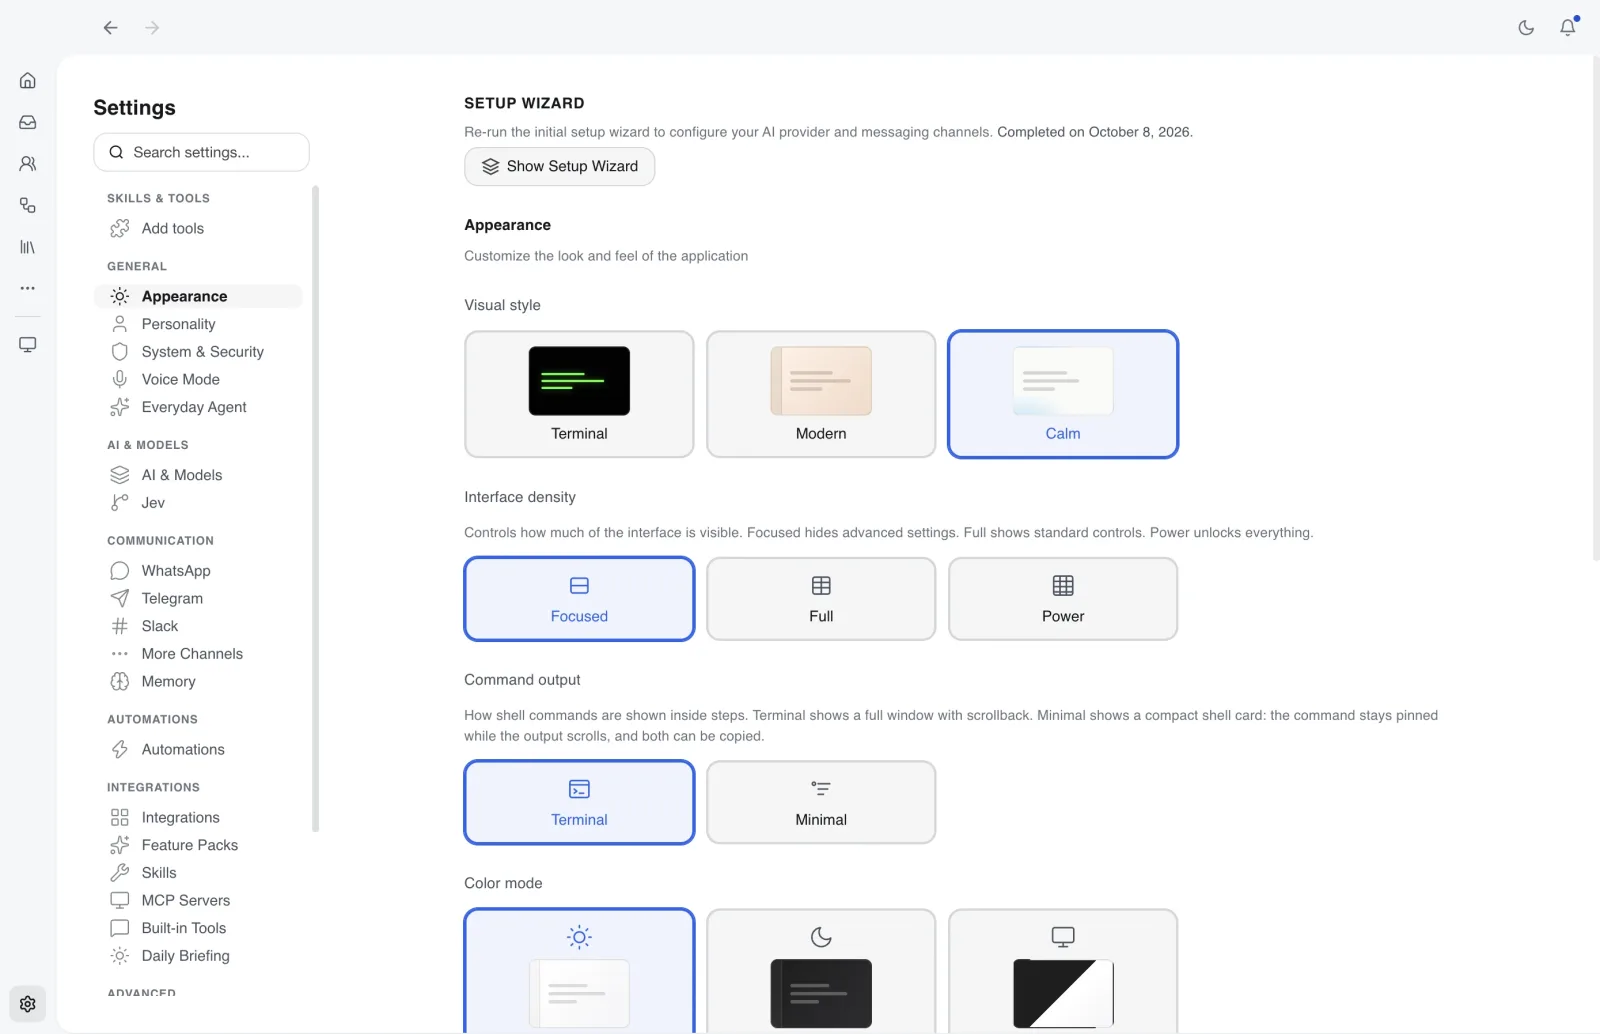Select the dark color mode card
The image size is (1600, 1034).
tap(821, 971)
